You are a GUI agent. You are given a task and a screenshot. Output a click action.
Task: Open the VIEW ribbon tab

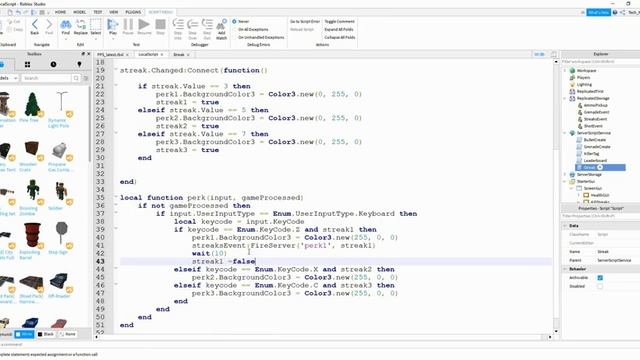click(x=114, y=12)
